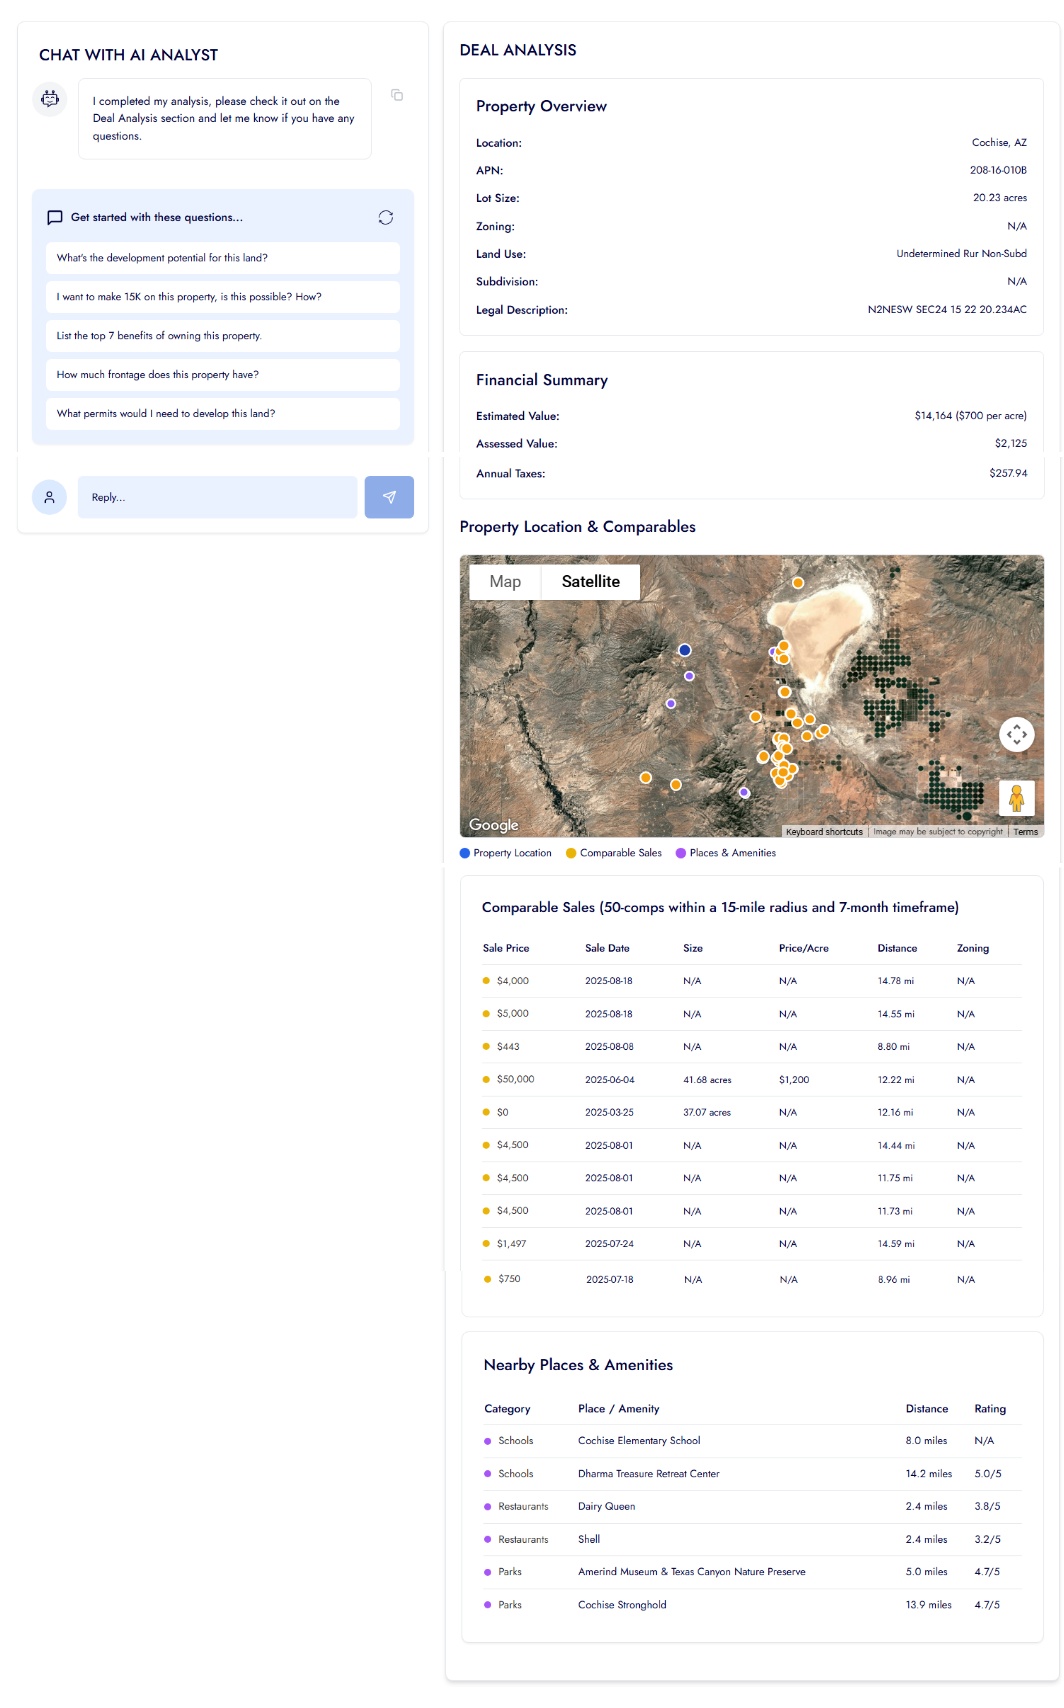
Task: Click the Sale Date column header
Action: pyautogui.click(x=607, y=948)
